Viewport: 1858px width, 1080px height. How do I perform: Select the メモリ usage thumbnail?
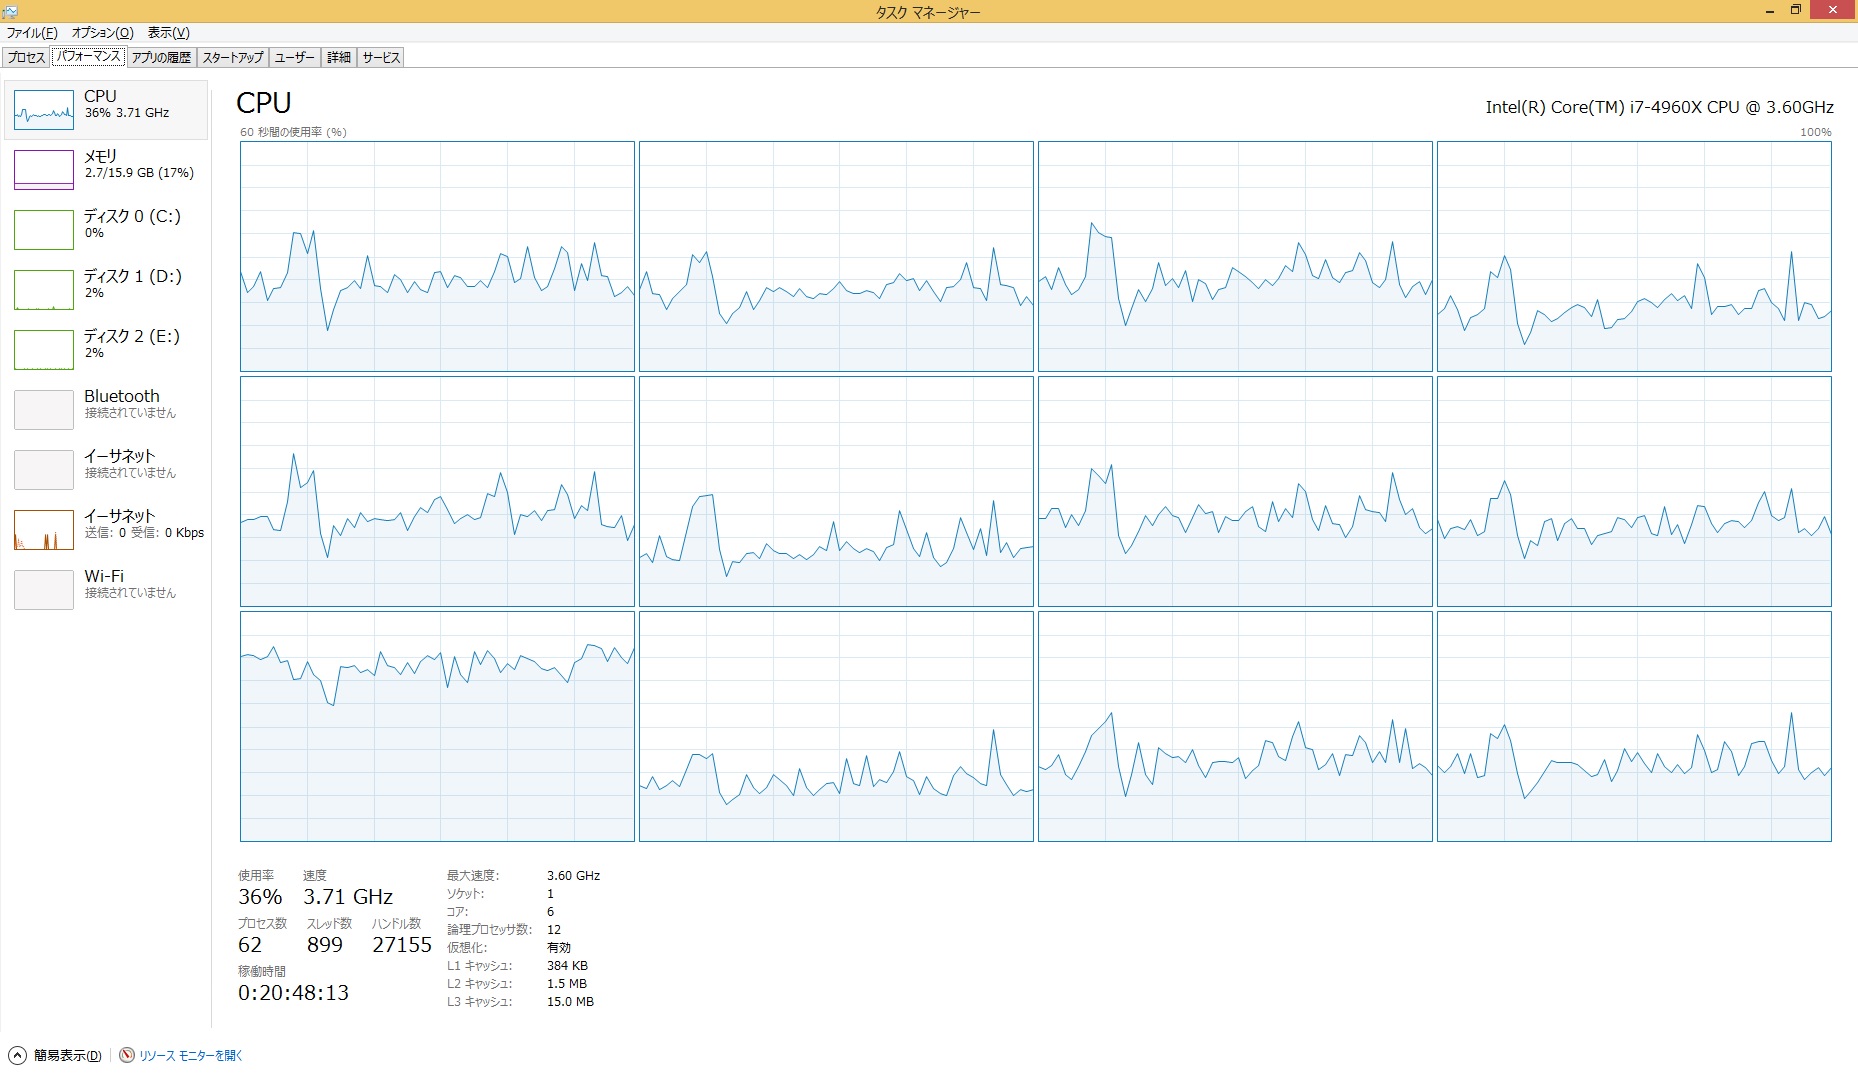pyautogui.click(x=44, y=170)
